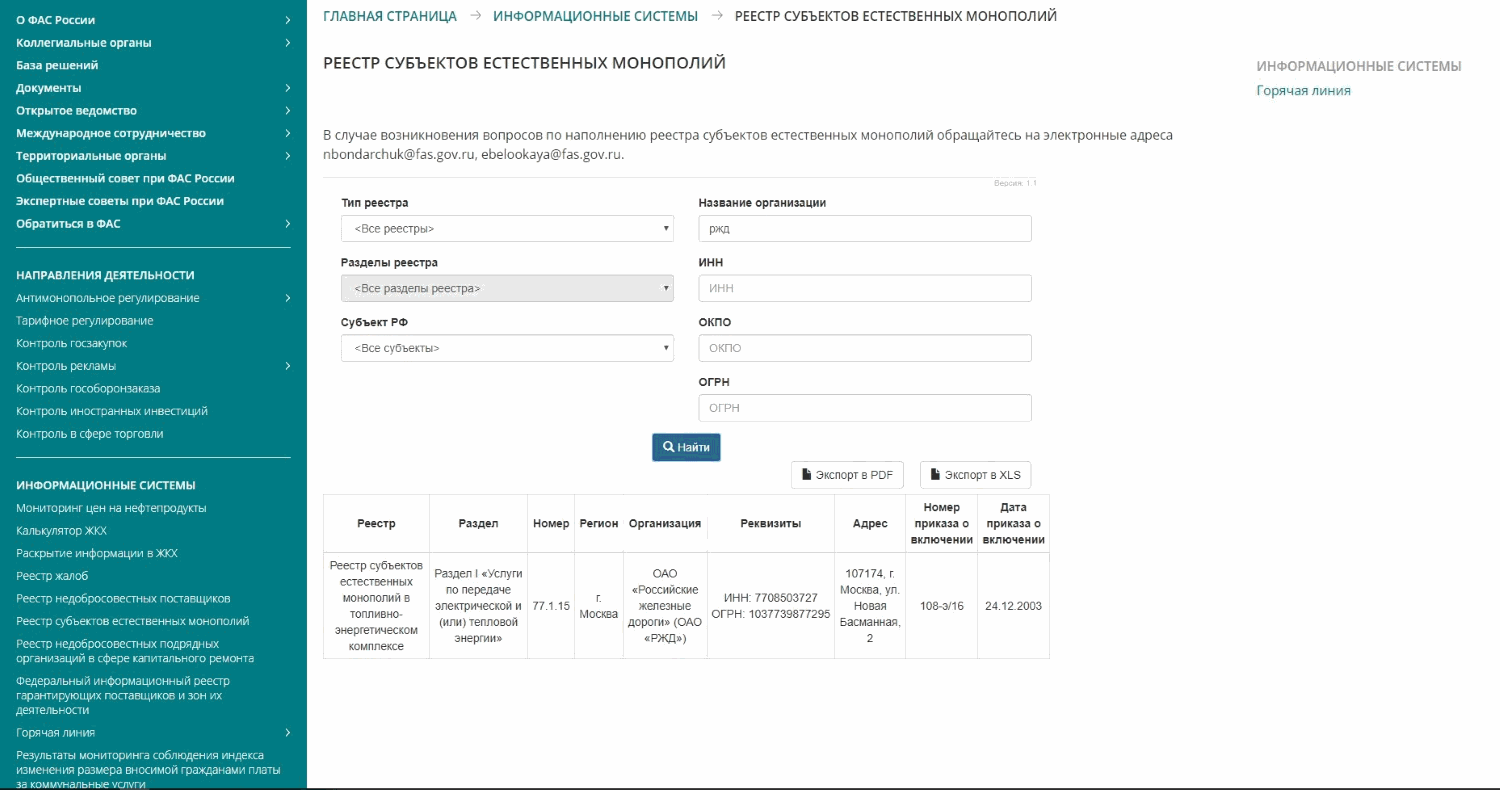
Task: Expand the О ФАС России submenu chevron
Action: (x=287, y=20)
